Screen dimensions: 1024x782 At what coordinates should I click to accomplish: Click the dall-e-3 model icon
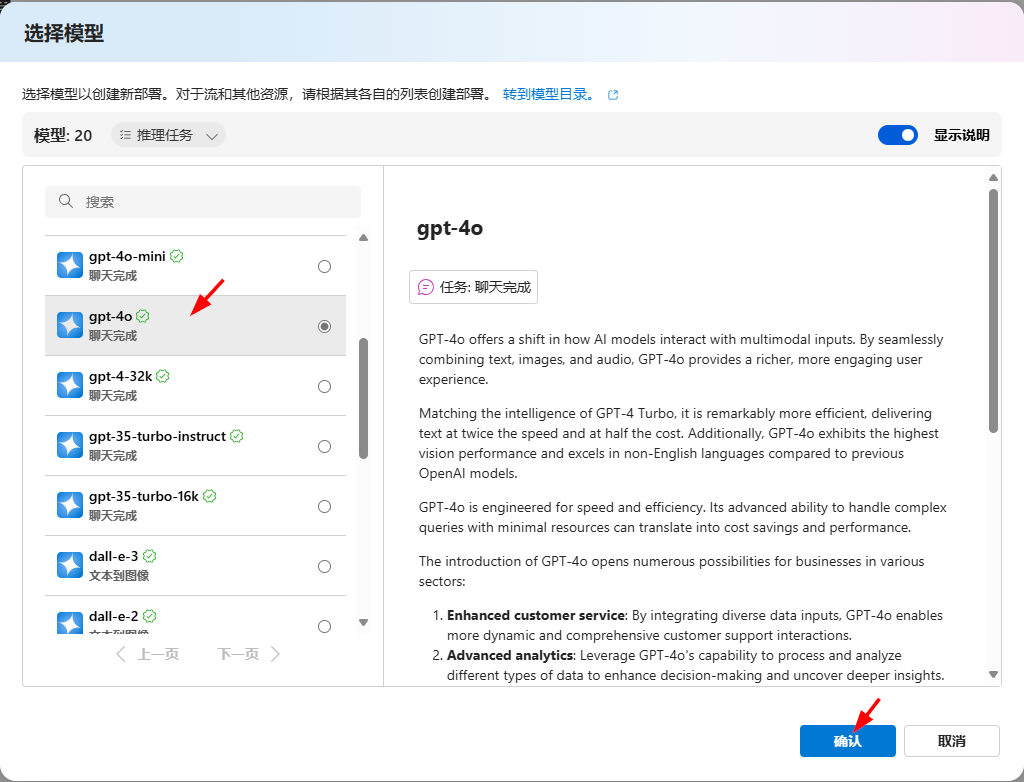coord(69,564)
